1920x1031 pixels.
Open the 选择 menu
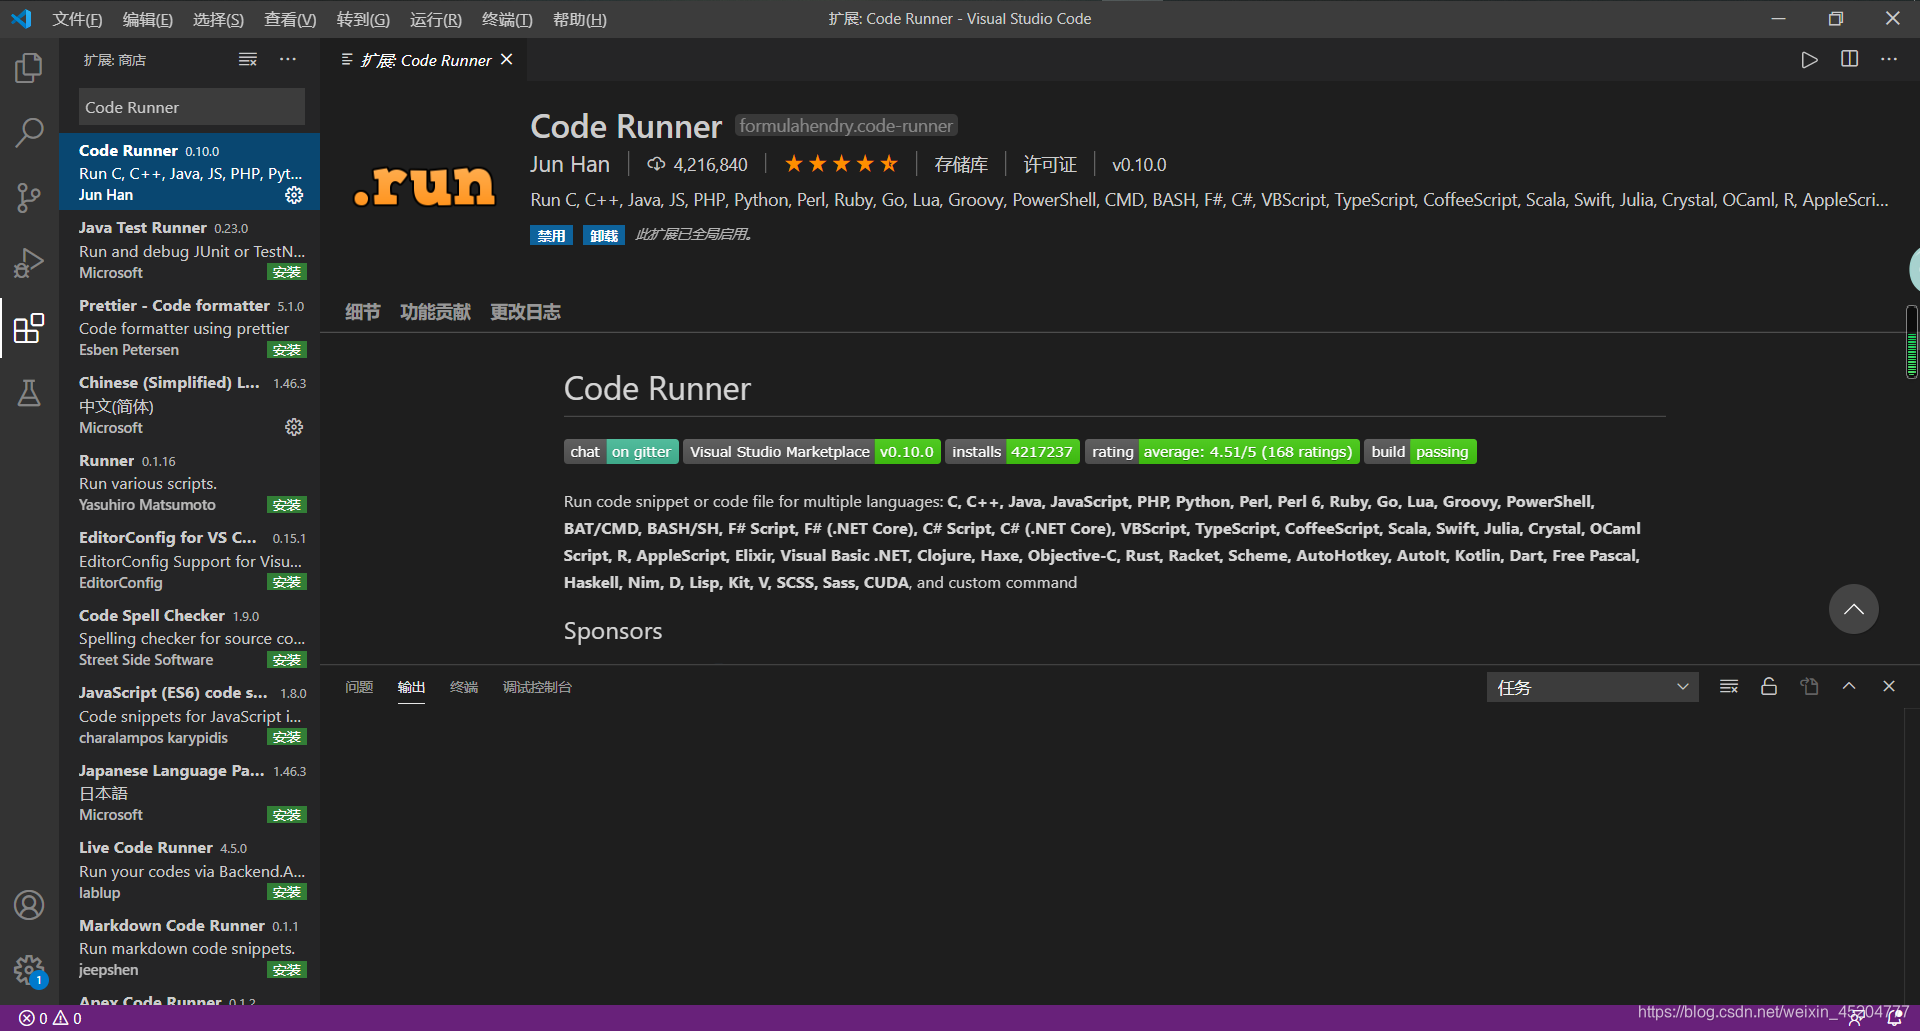[x=218, y=19]
